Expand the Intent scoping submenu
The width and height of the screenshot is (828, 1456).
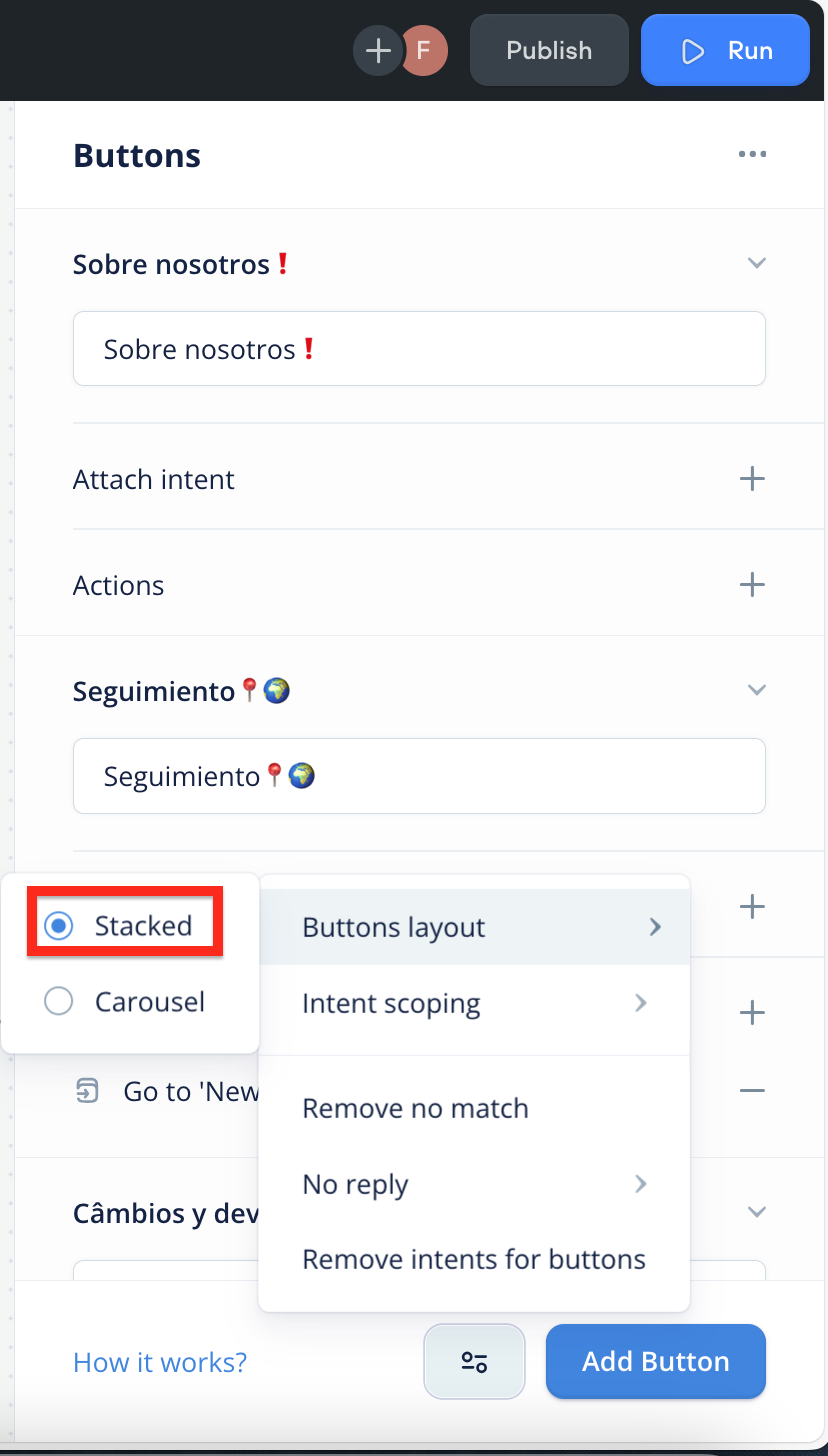tap(474, 1003)
